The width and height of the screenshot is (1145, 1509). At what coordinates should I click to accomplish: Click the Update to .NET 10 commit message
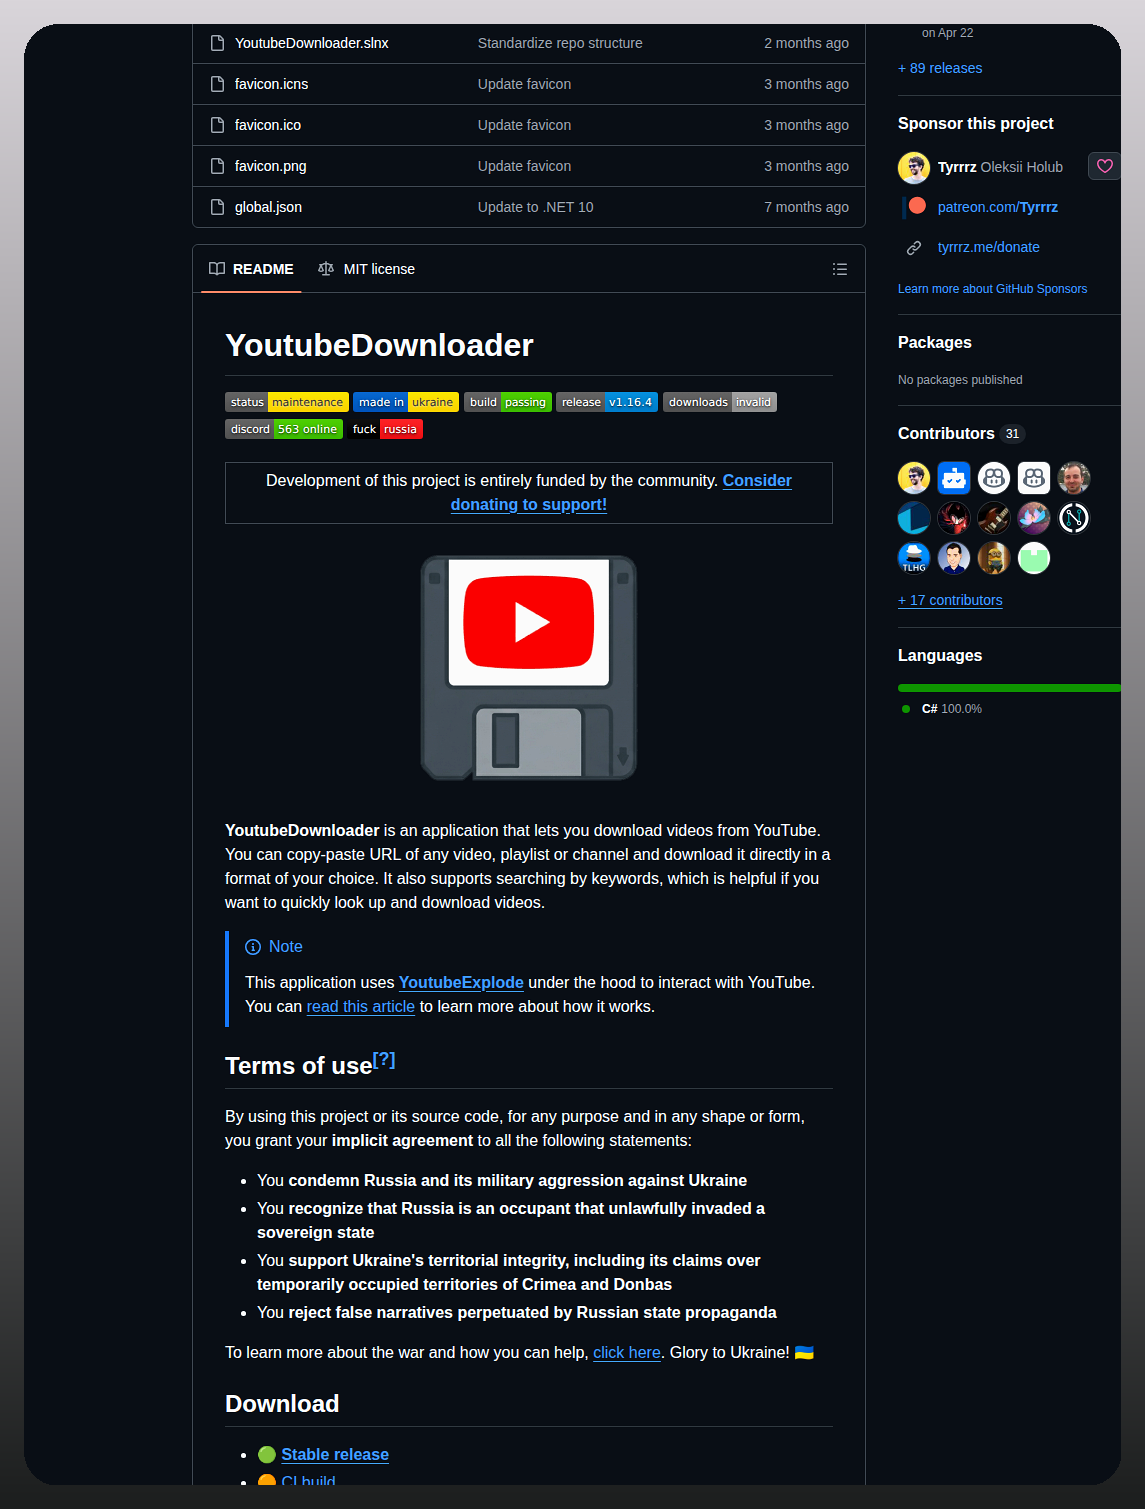click(x=536, y=207)
